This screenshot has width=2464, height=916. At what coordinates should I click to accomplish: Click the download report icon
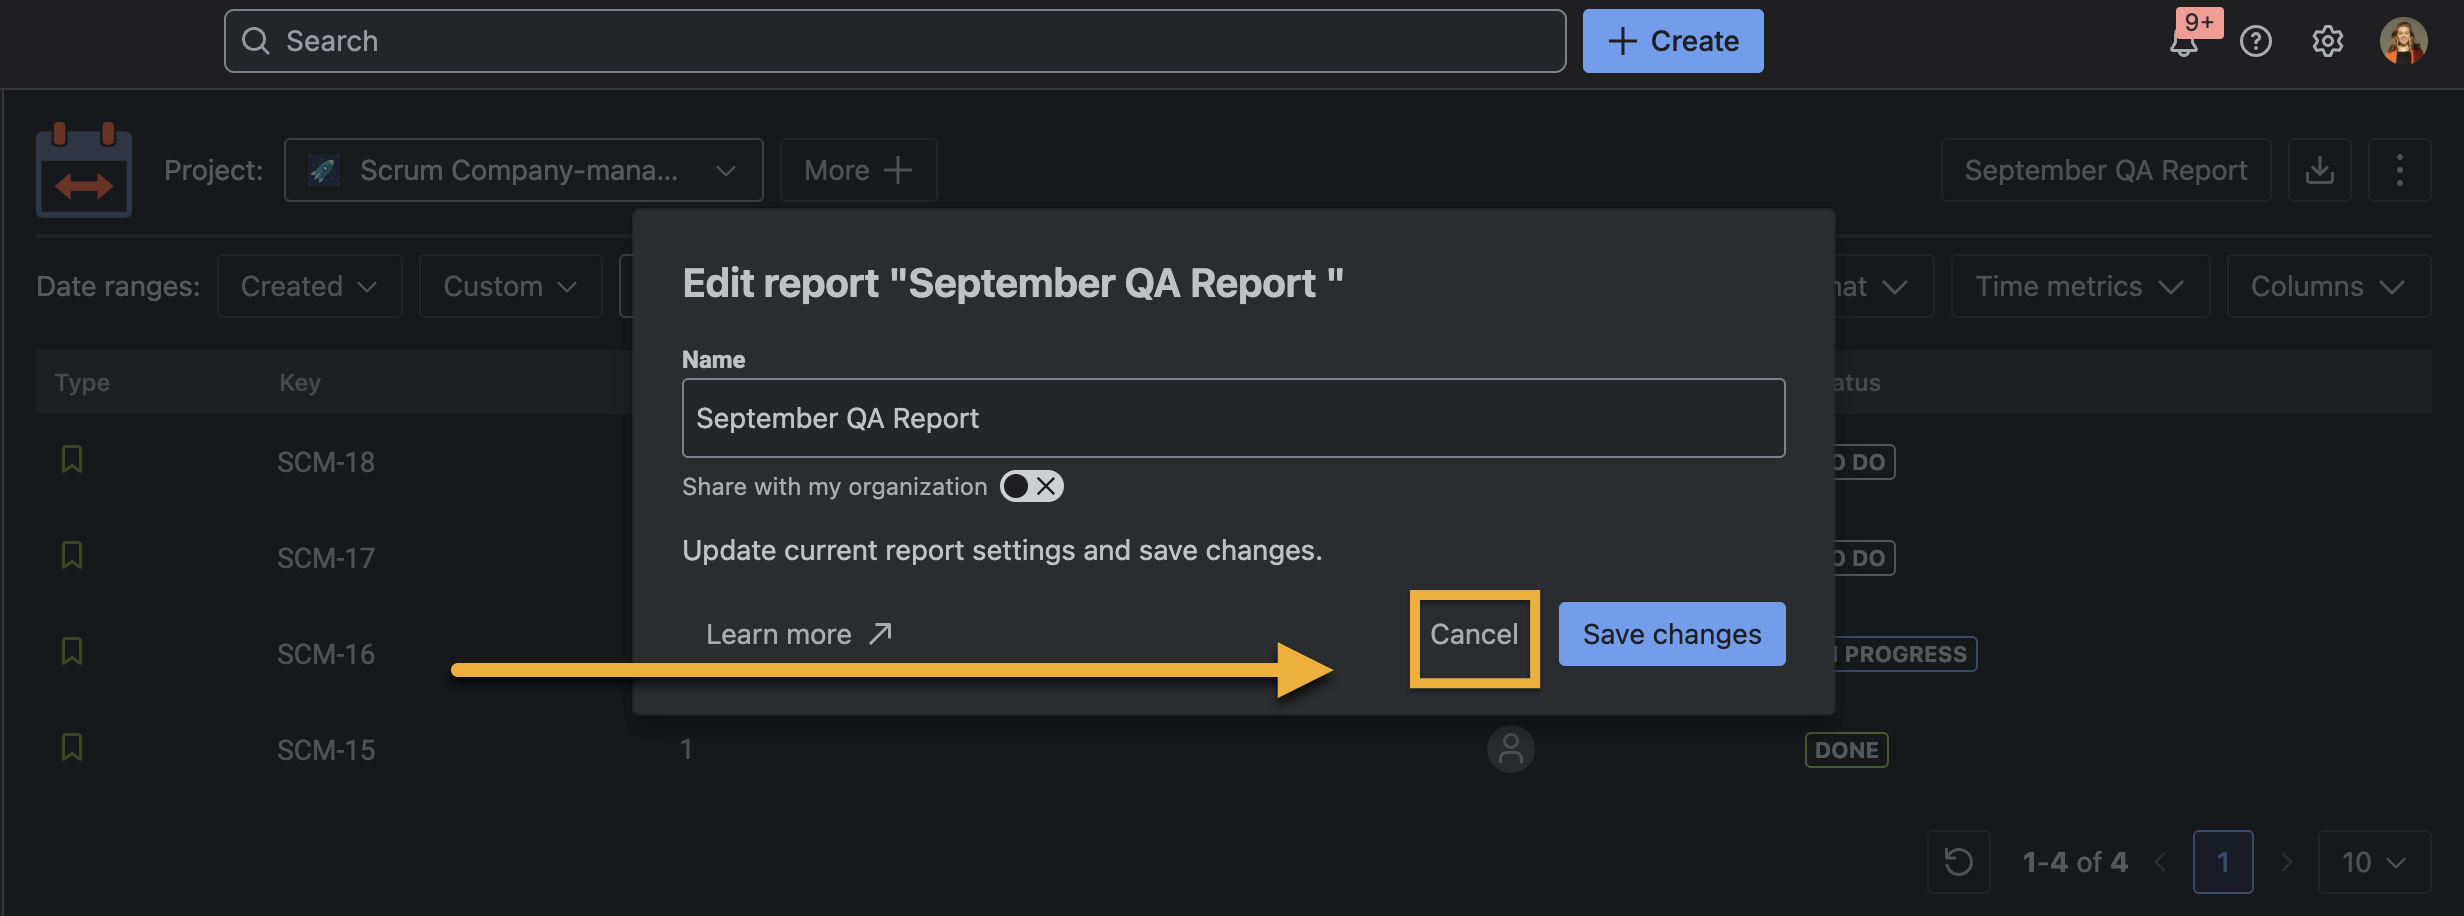click(2319, 171)
